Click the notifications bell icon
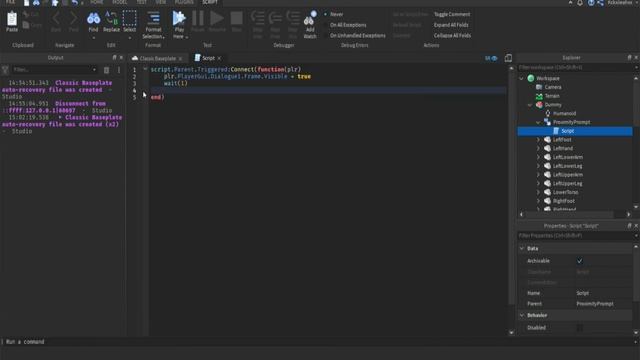 (x=580, y=3)
